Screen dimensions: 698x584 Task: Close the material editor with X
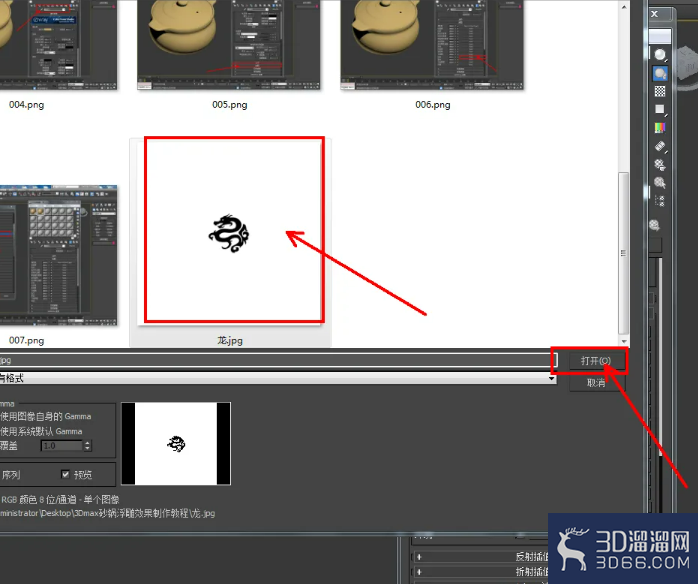[654, 14]
